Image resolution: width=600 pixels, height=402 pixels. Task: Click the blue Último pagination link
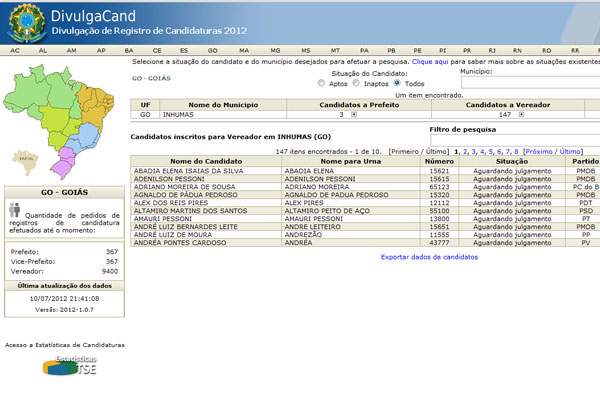[x=570, y=151]
